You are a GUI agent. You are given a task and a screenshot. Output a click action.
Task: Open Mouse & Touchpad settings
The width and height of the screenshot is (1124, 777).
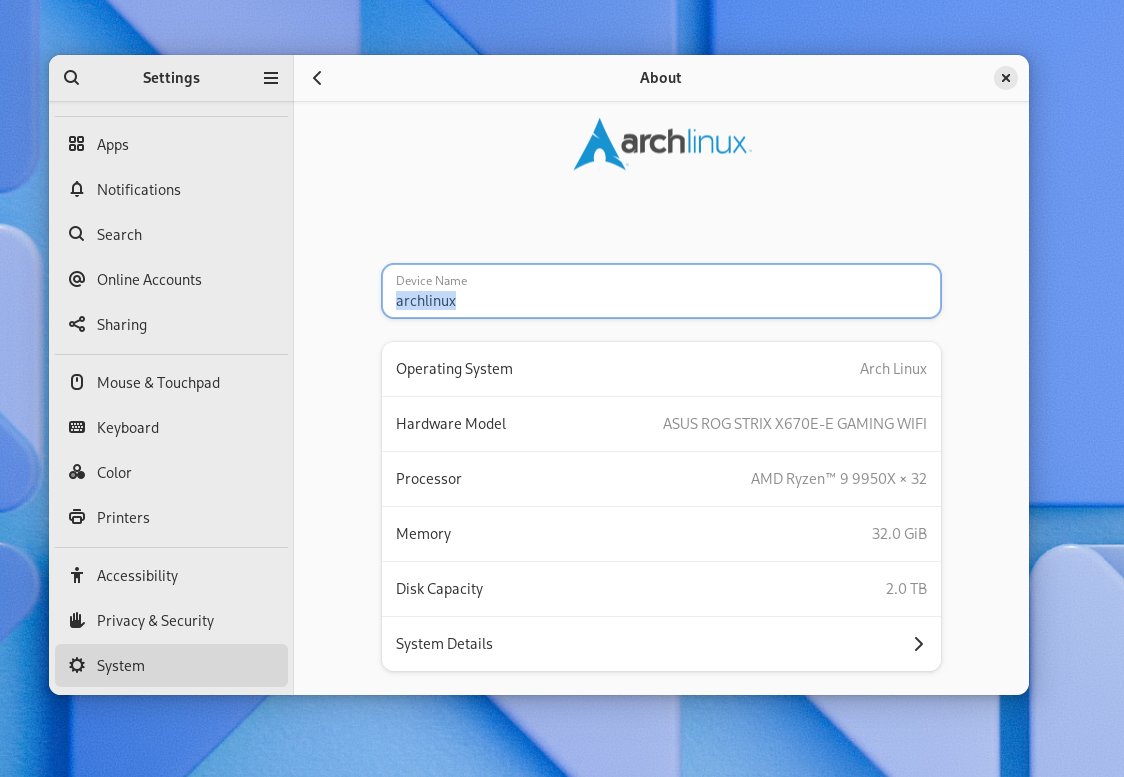pyautogui.click(x=171, y=383)
